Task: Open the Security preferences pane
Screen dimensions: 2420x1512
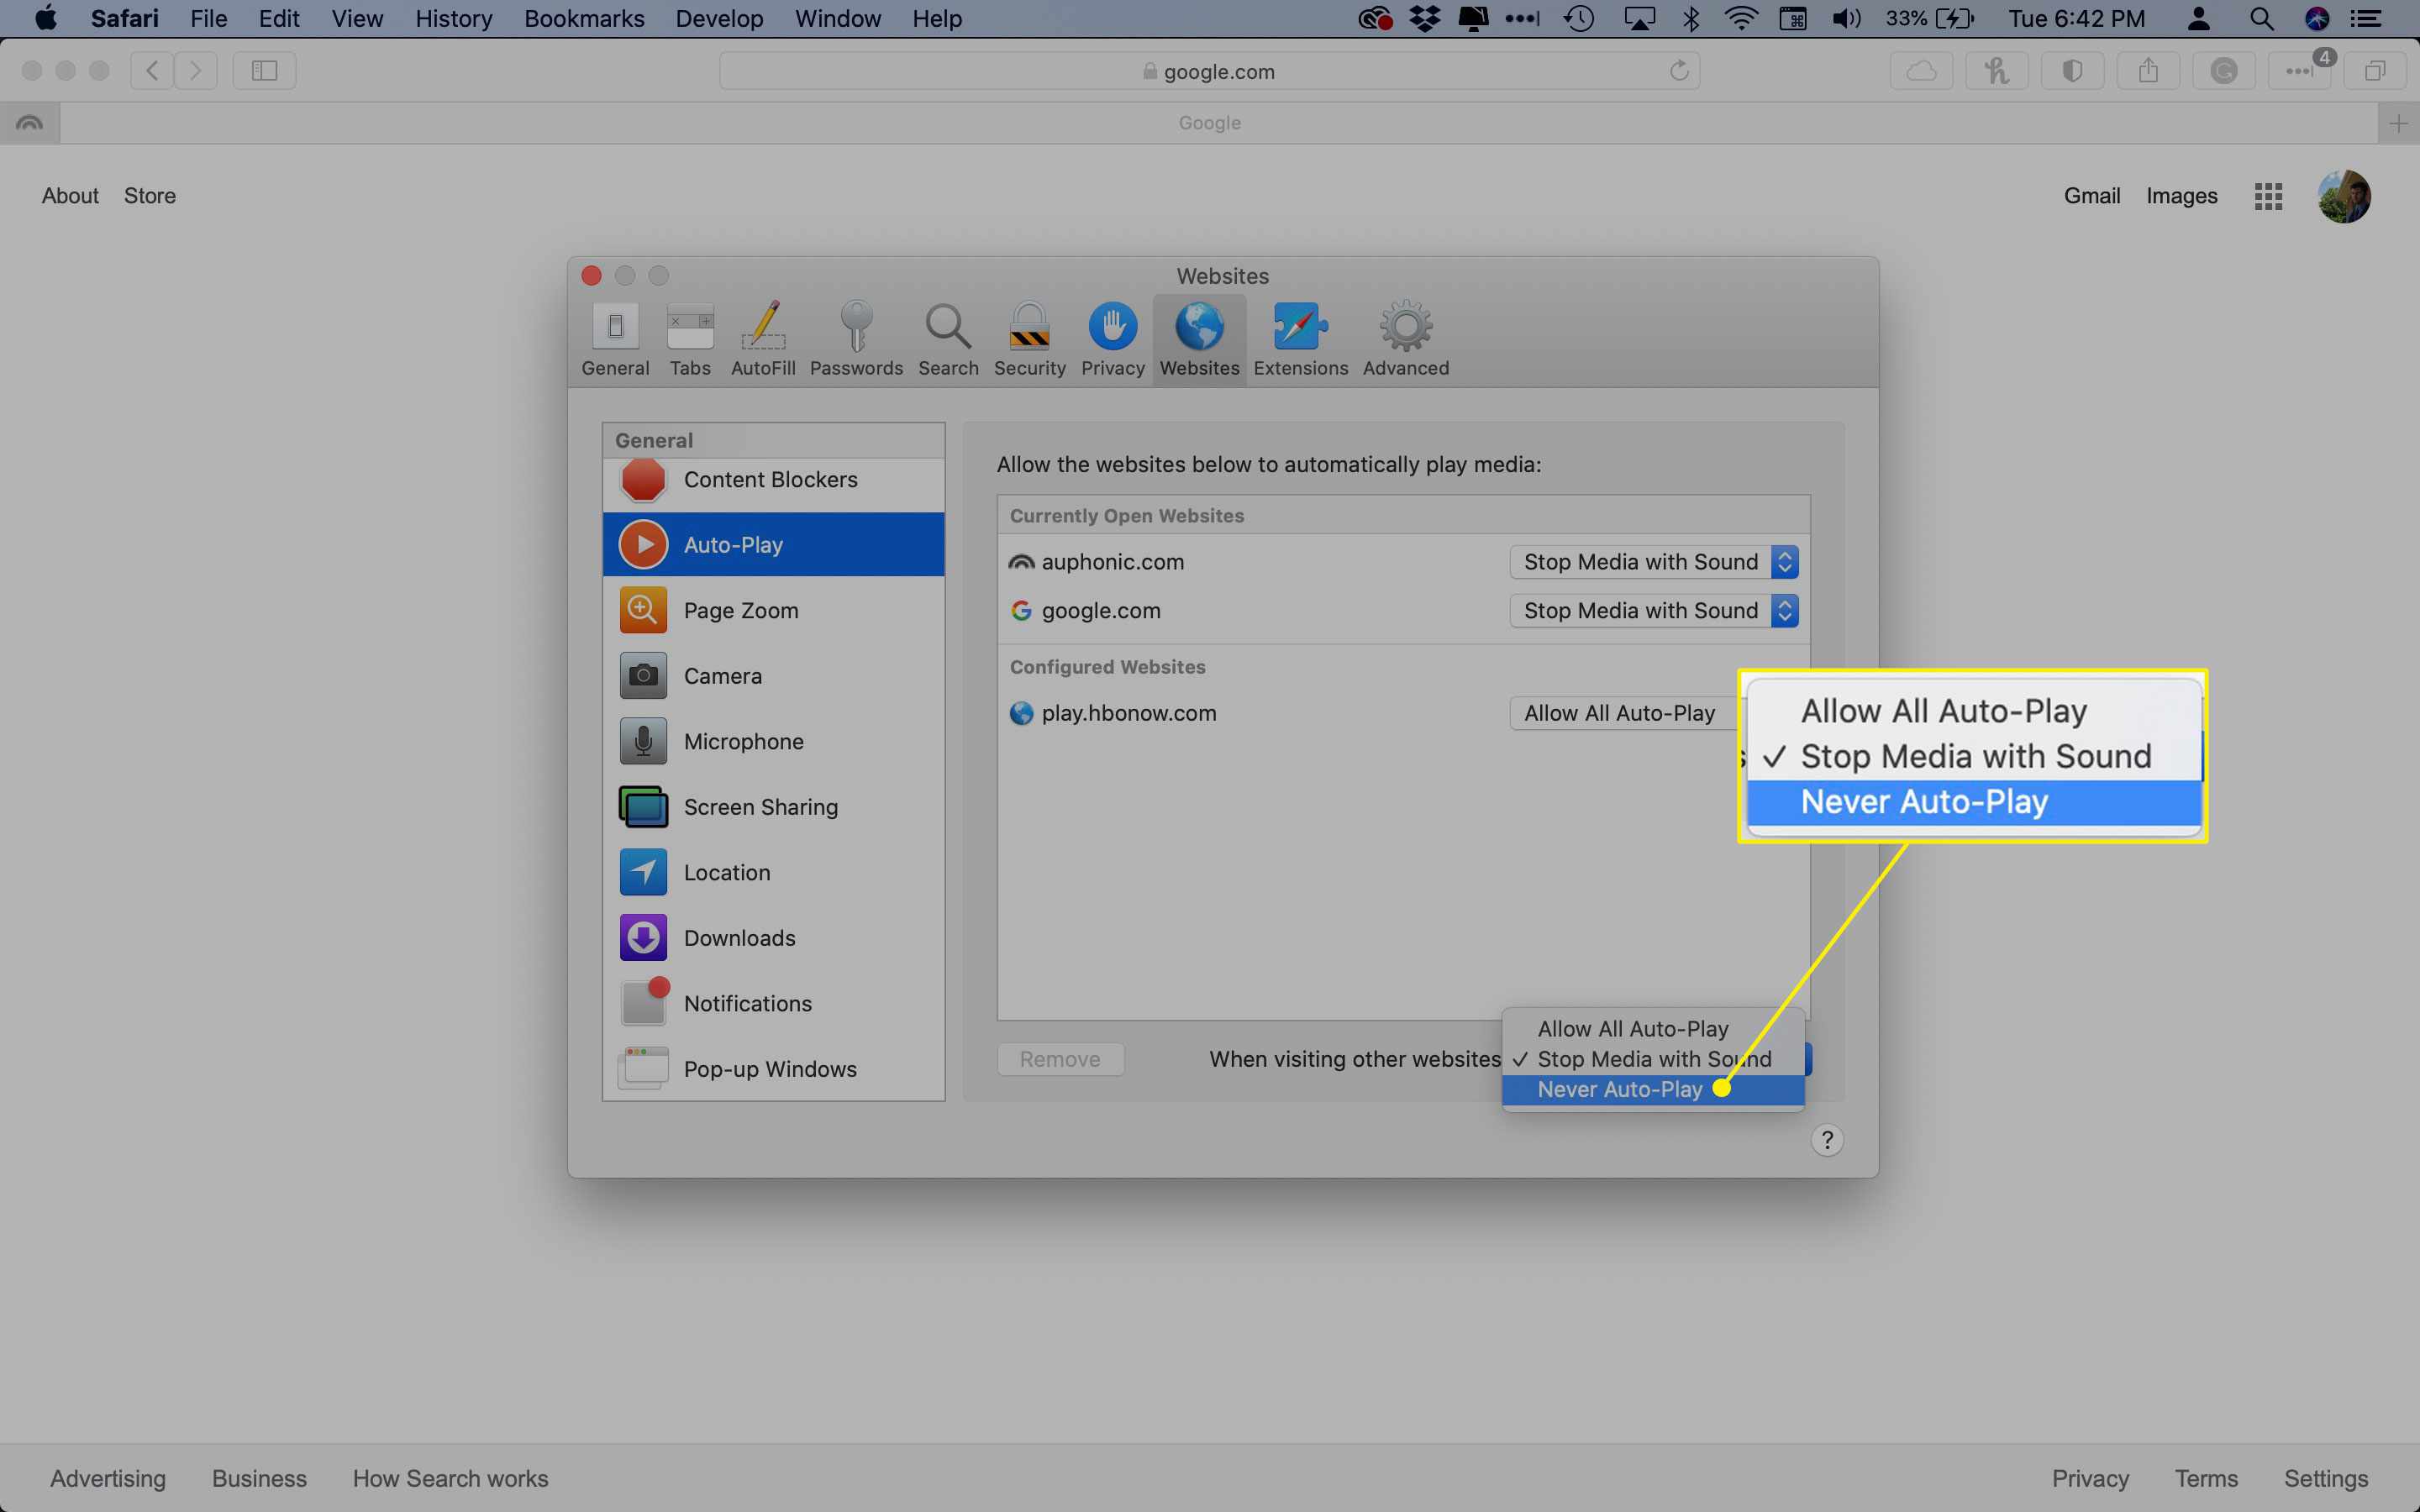Action: 1029,340
